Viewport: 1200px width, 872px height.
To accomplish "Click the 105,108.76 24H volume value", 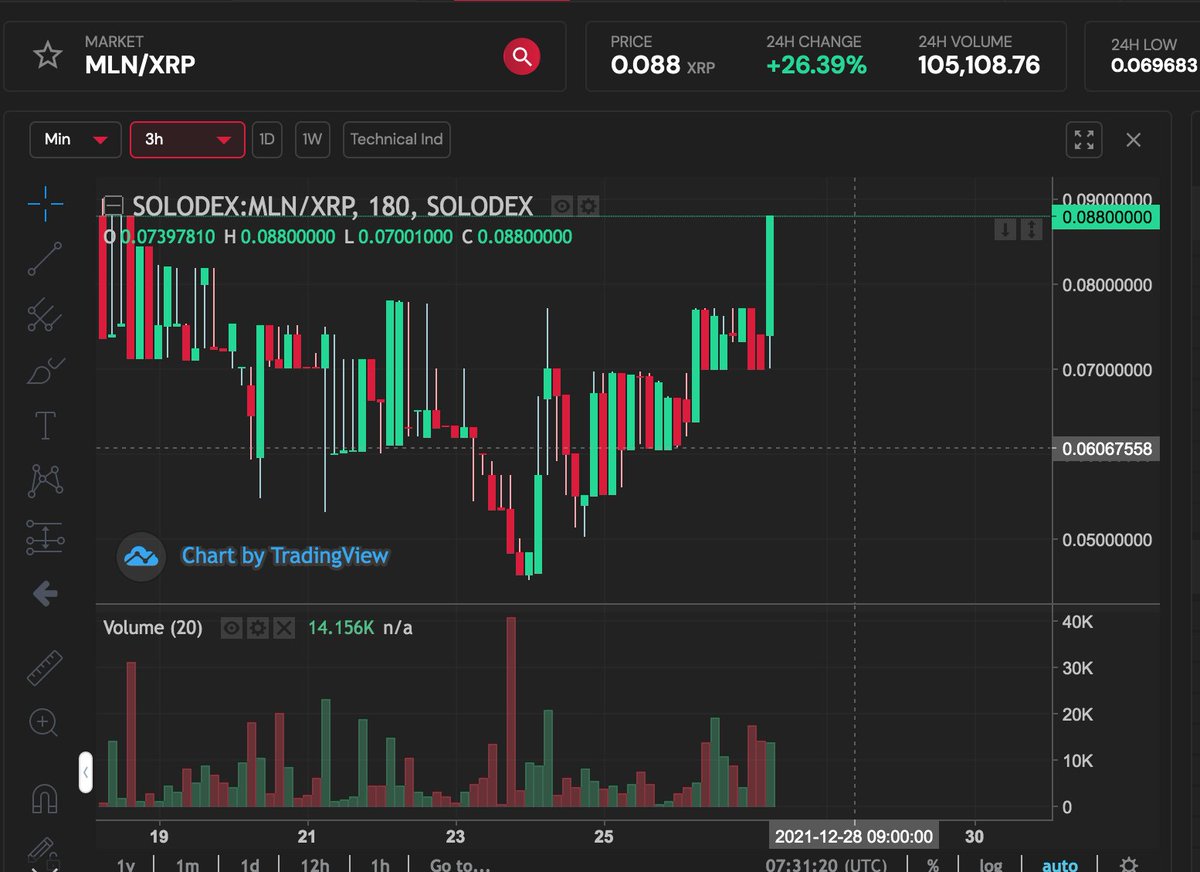I will (979, 65).
